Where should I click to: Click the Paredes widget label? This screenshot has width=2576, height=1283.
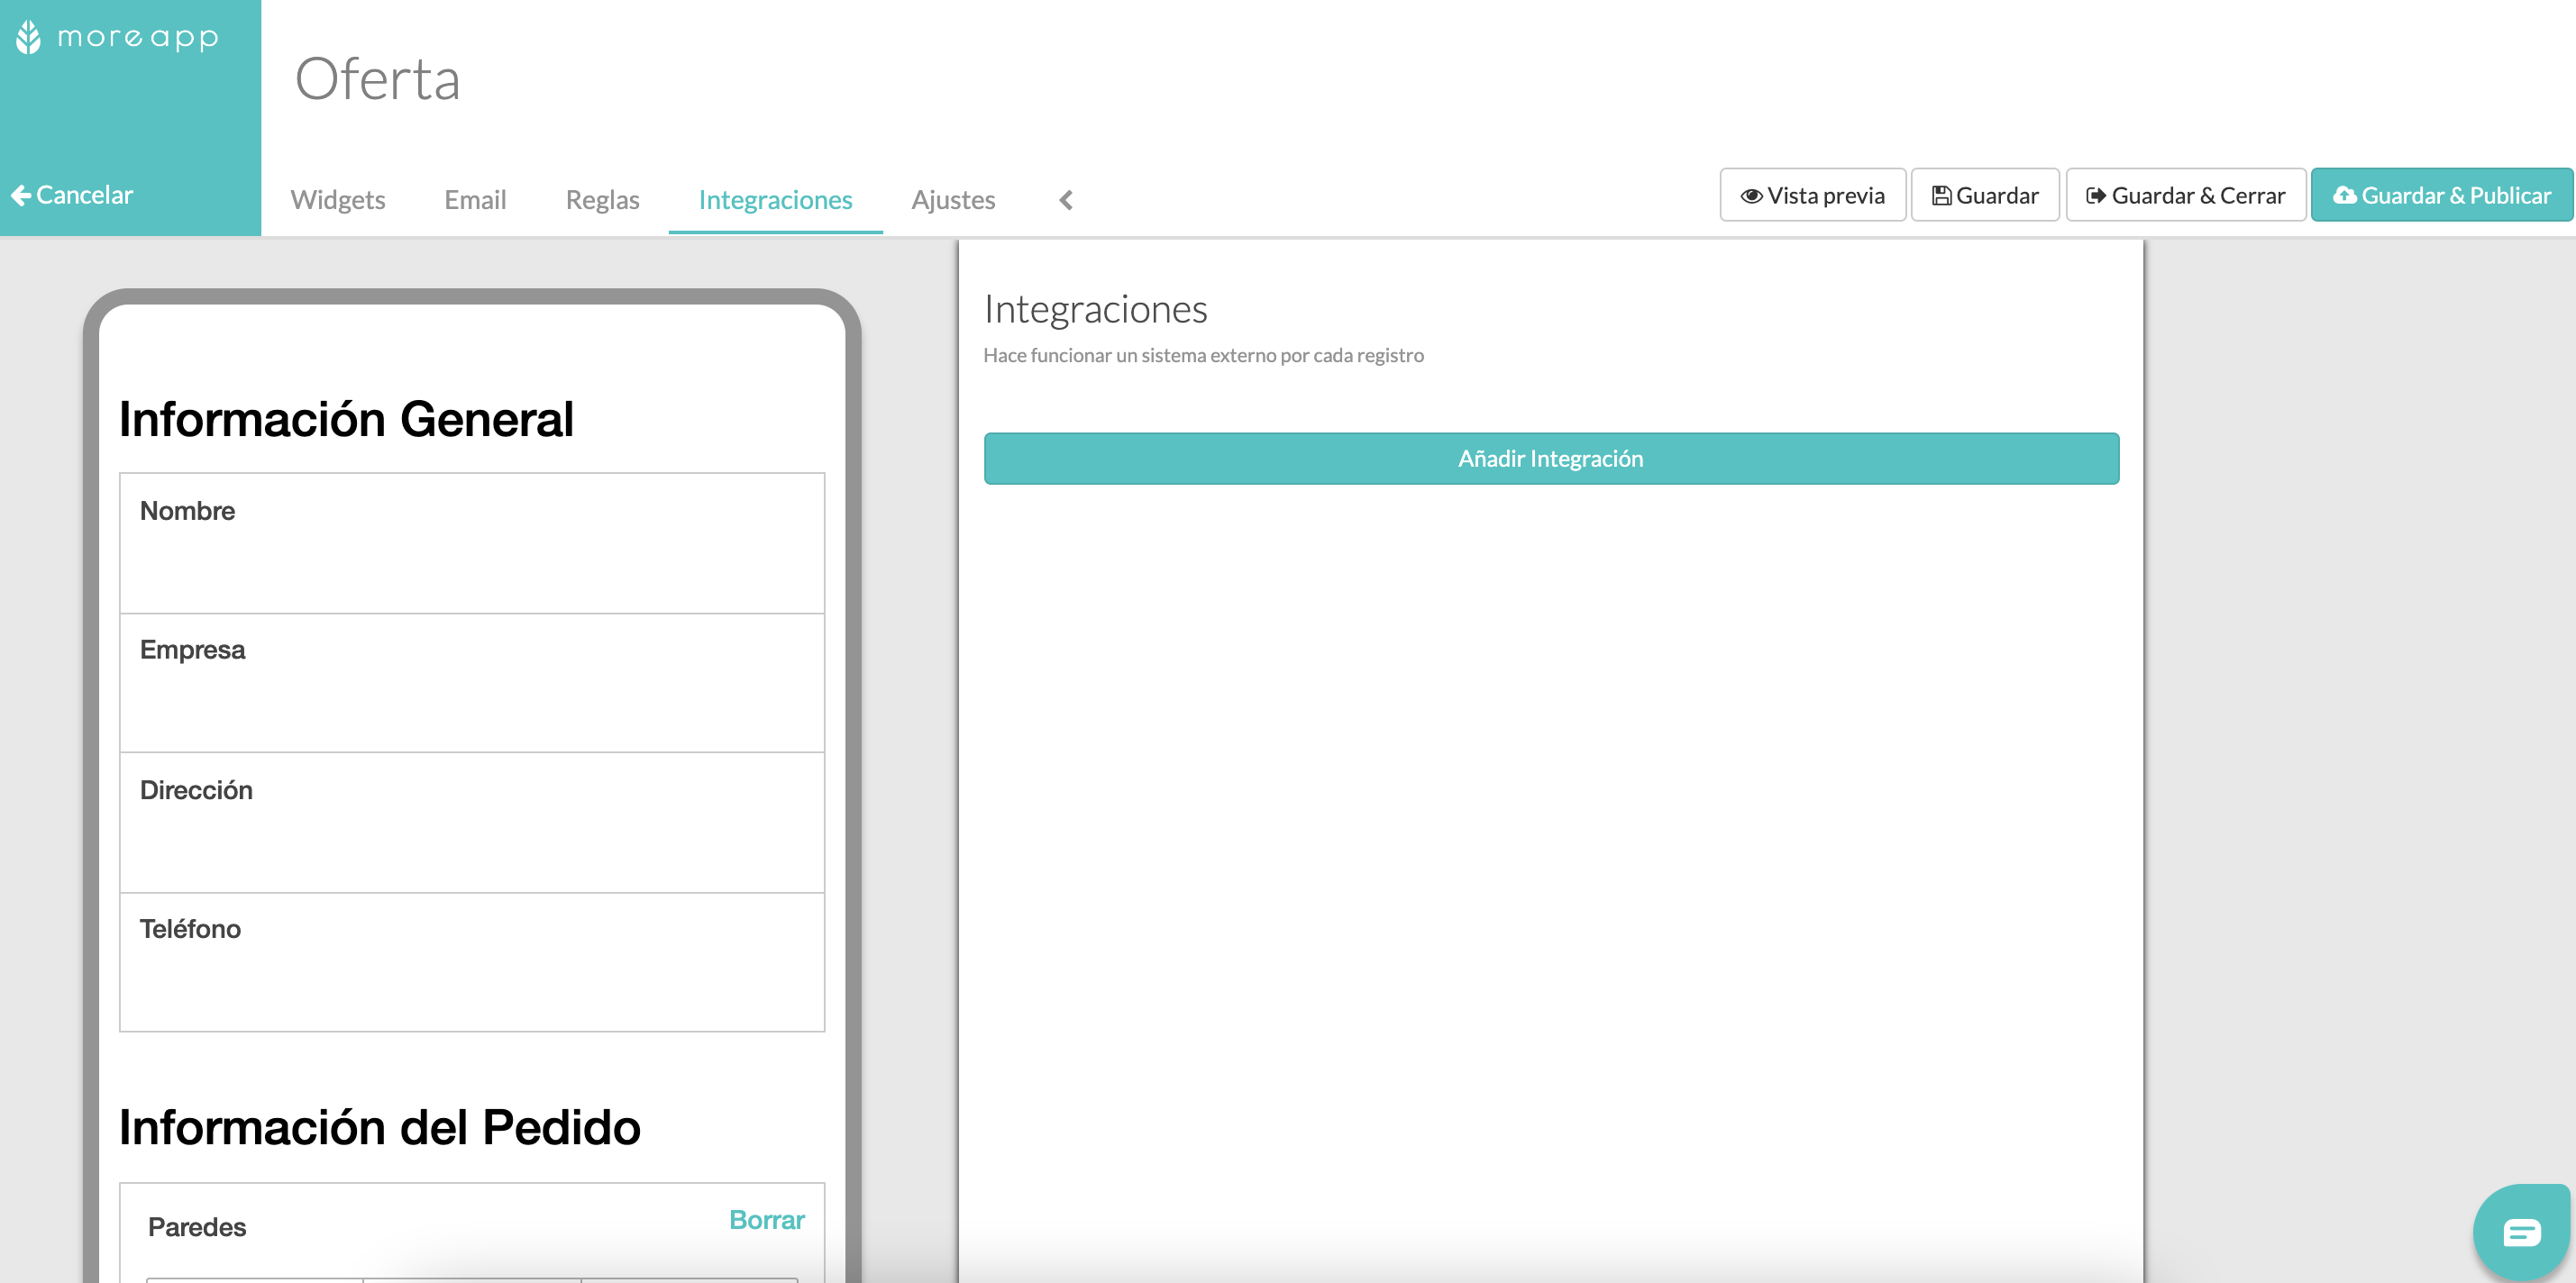[197, 1226]
